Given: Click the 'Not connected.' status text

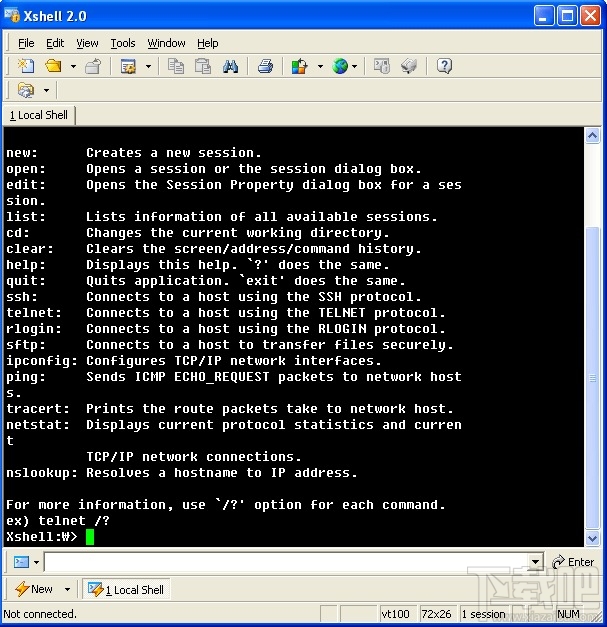Looking at the screenshot, I should coord(40,614).
